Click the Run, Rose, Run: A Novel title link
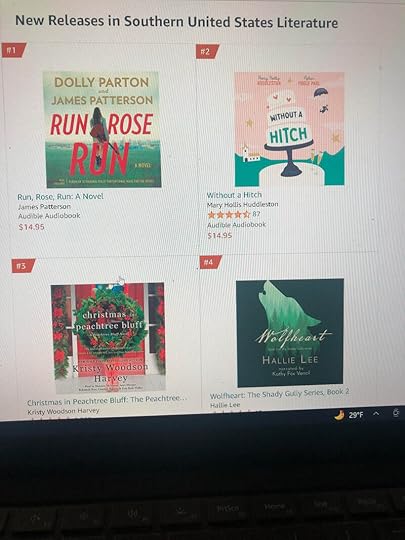Screen dimensions: 405x540 click(x=60, y=197)
